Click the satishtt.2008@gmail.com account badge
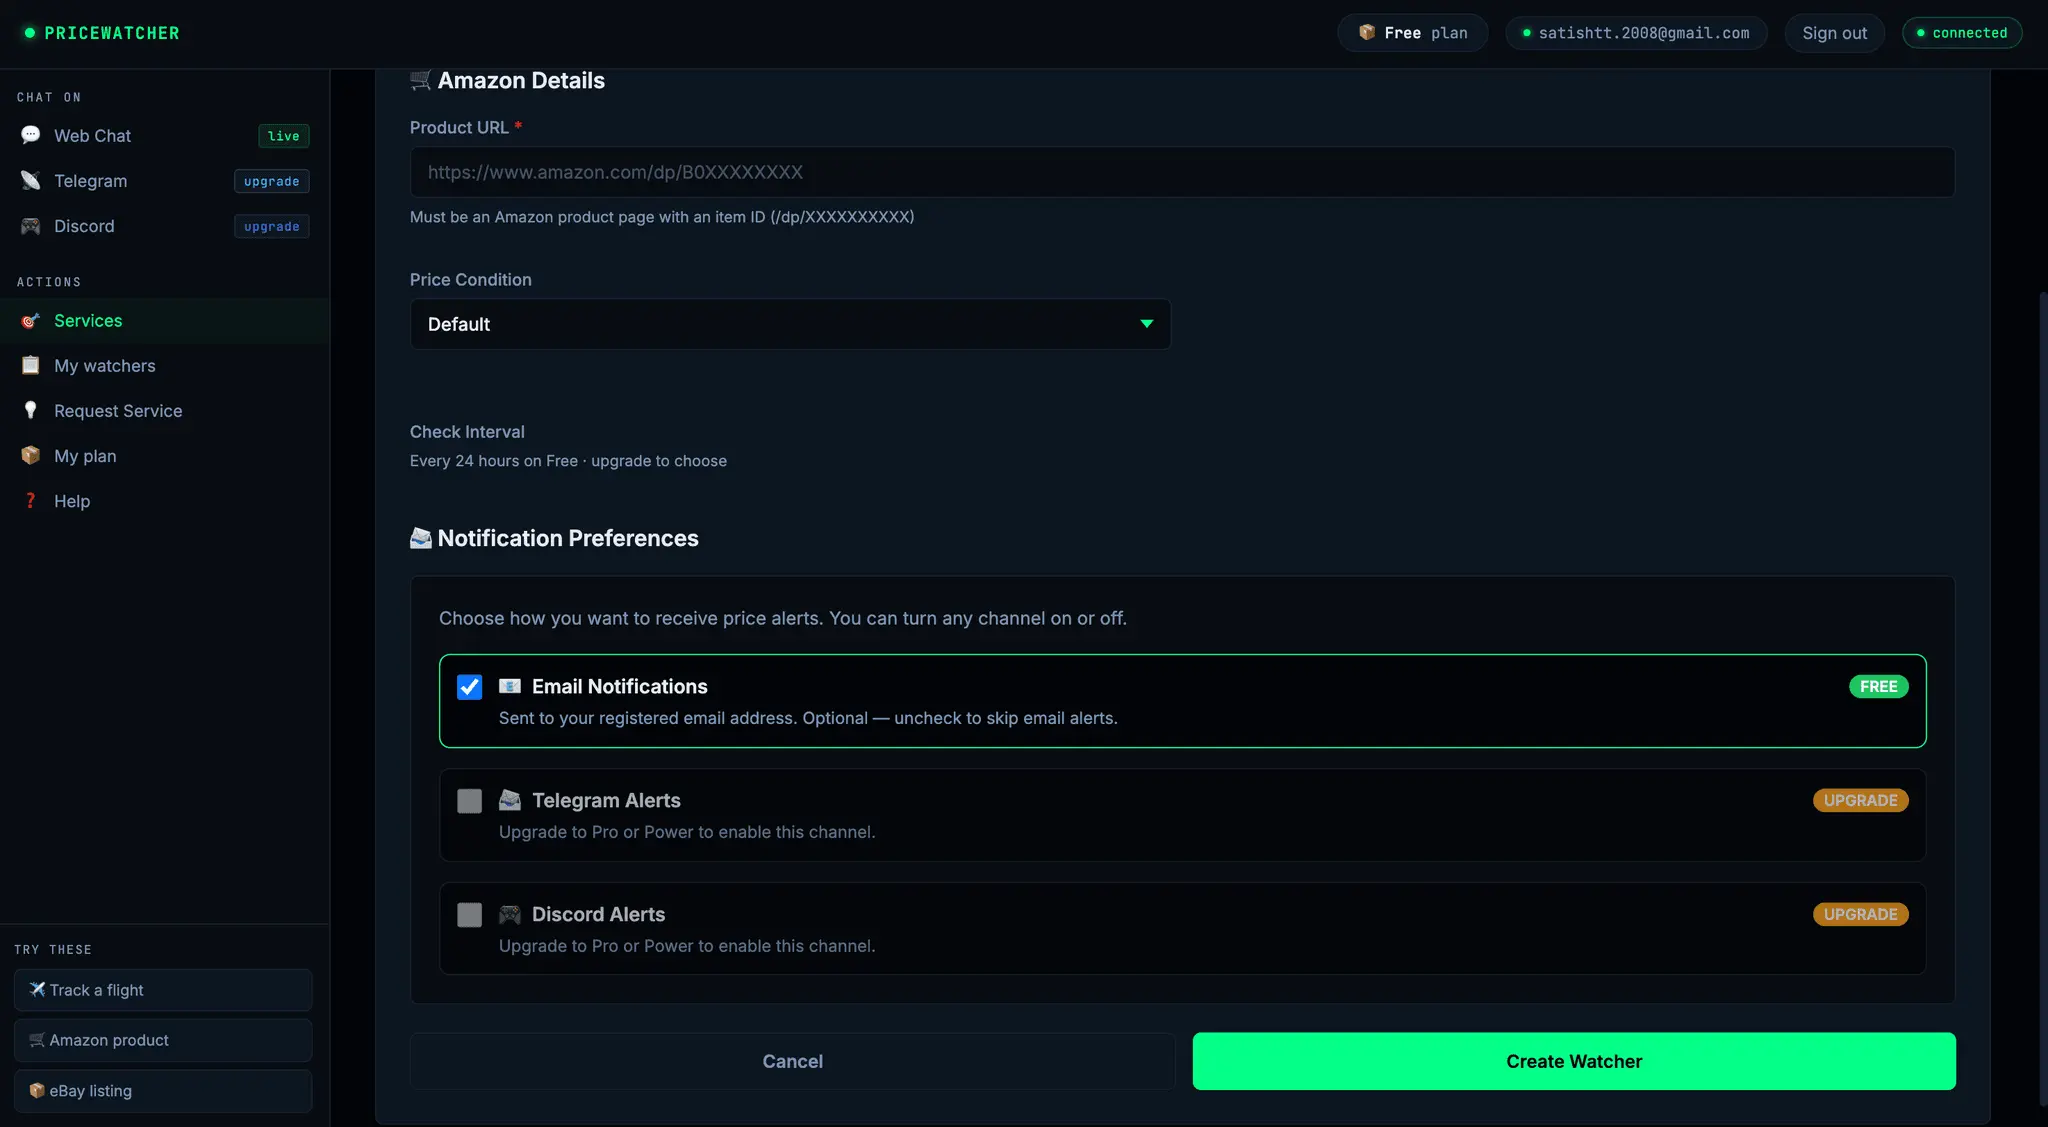2048x1127 pixels. tap(1636, 33)
